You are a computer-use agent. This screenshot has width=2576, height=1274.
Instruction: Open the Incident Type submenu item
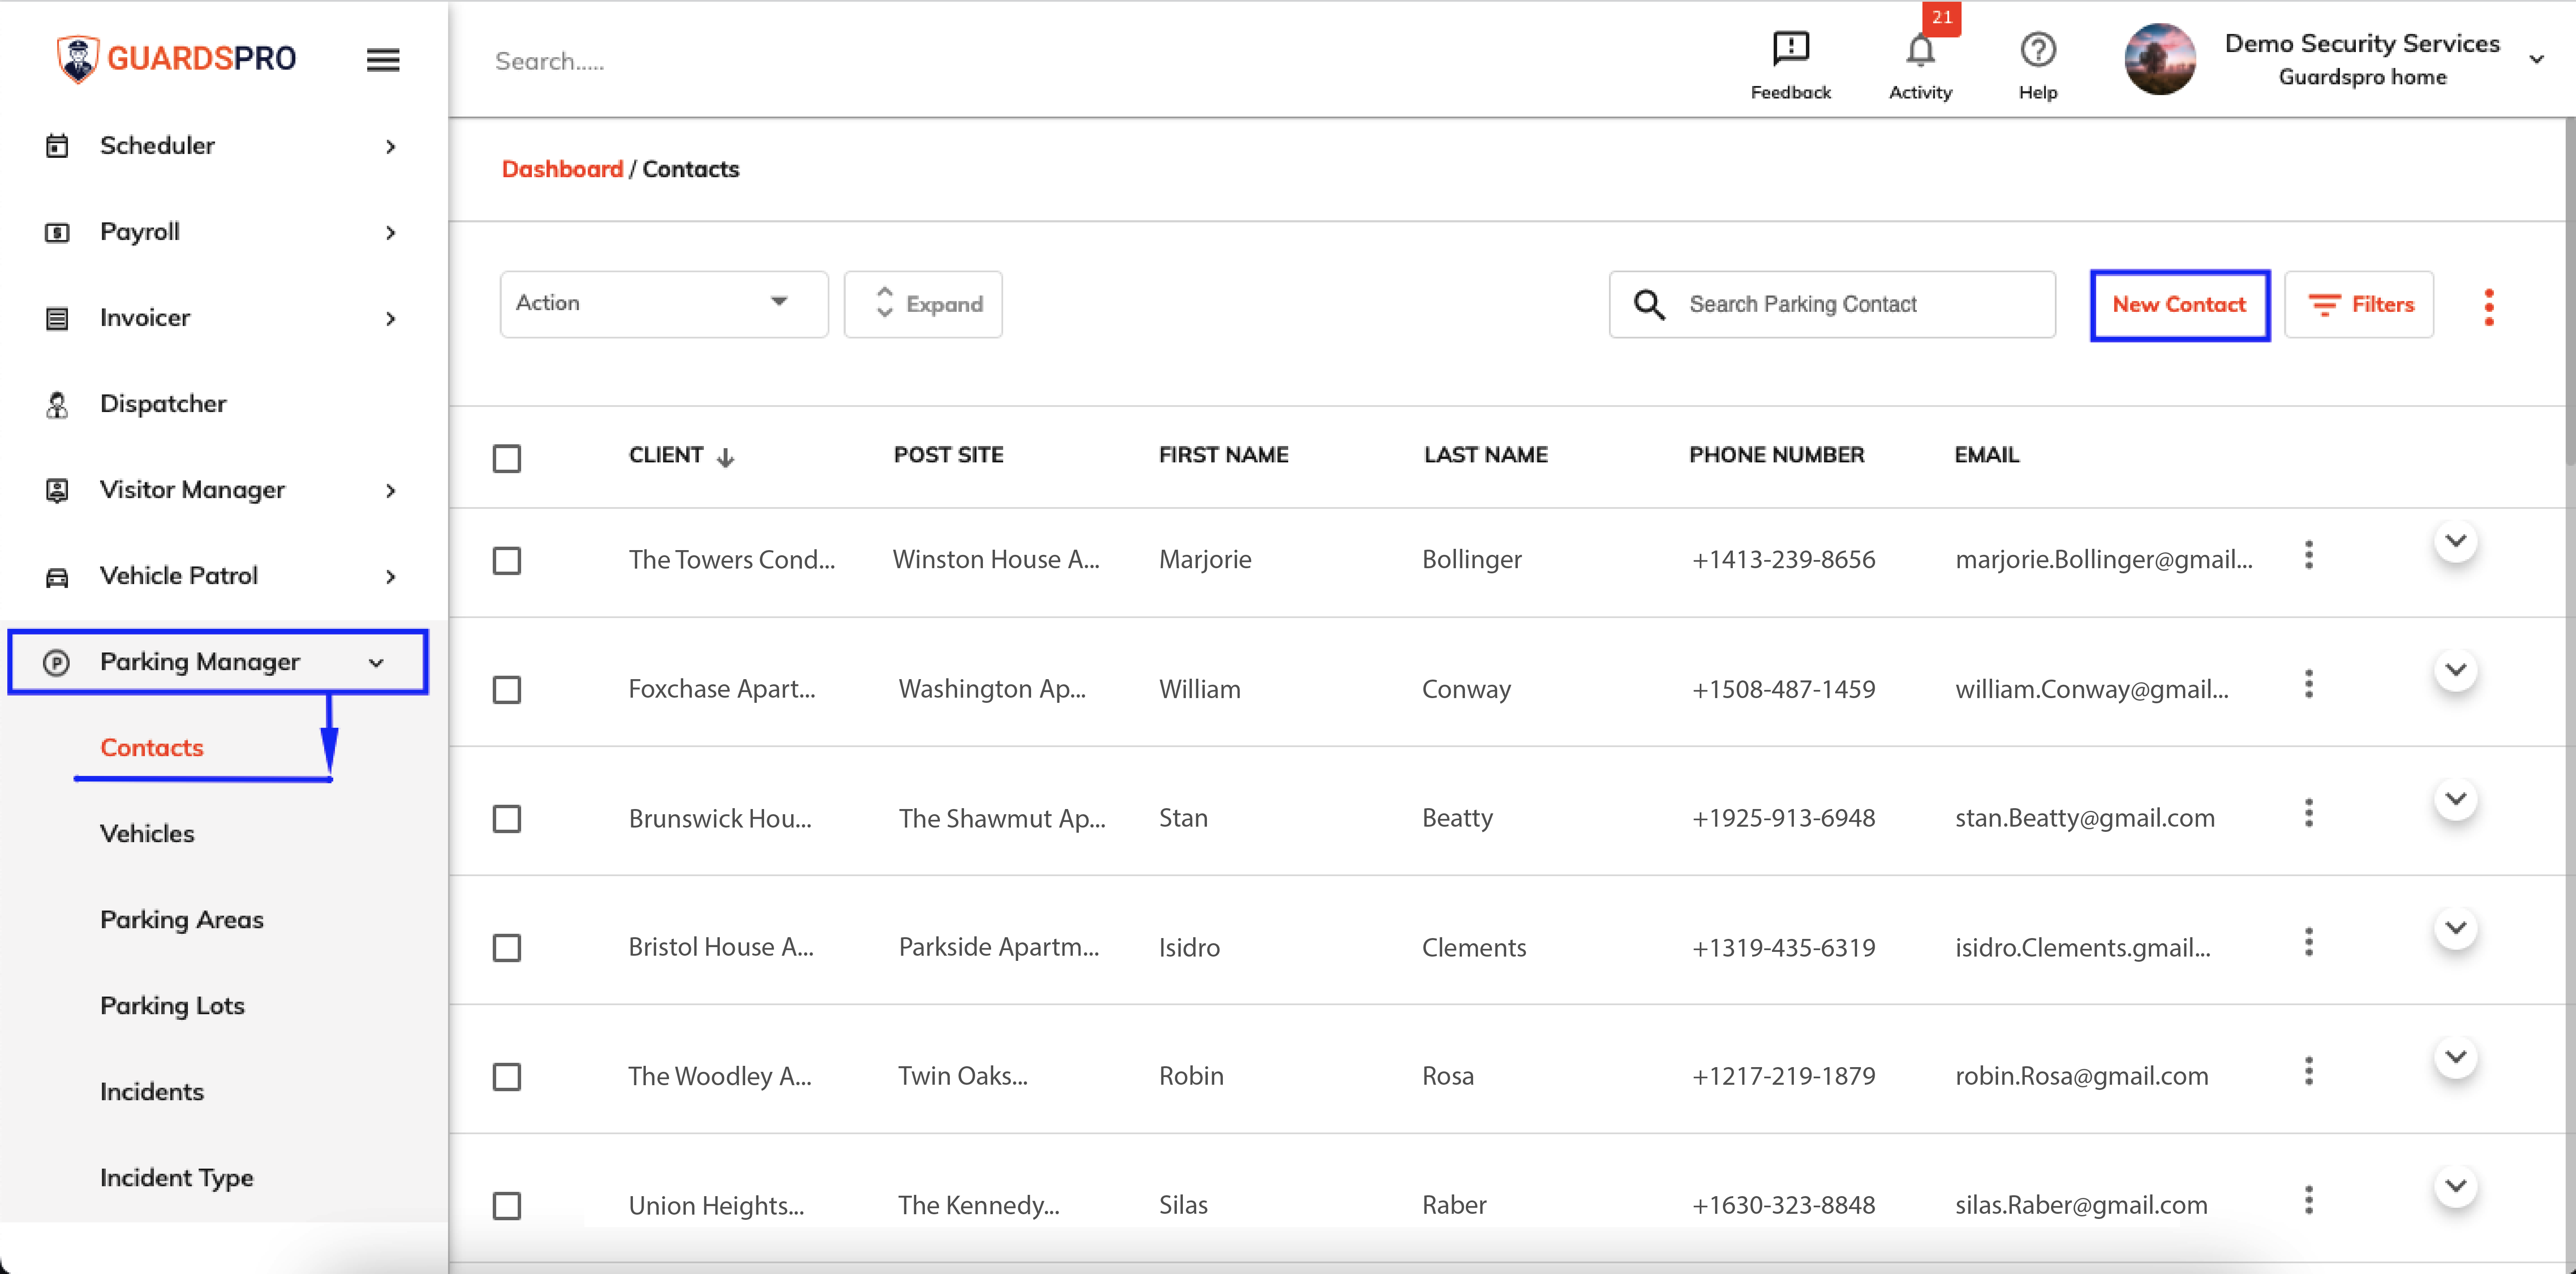[177, 1178]
